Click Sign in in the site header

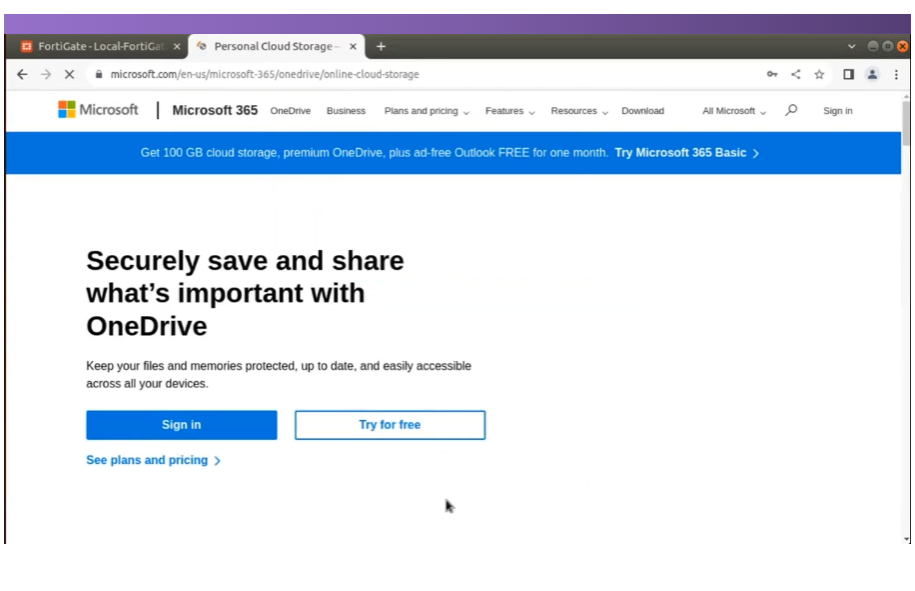837,111
